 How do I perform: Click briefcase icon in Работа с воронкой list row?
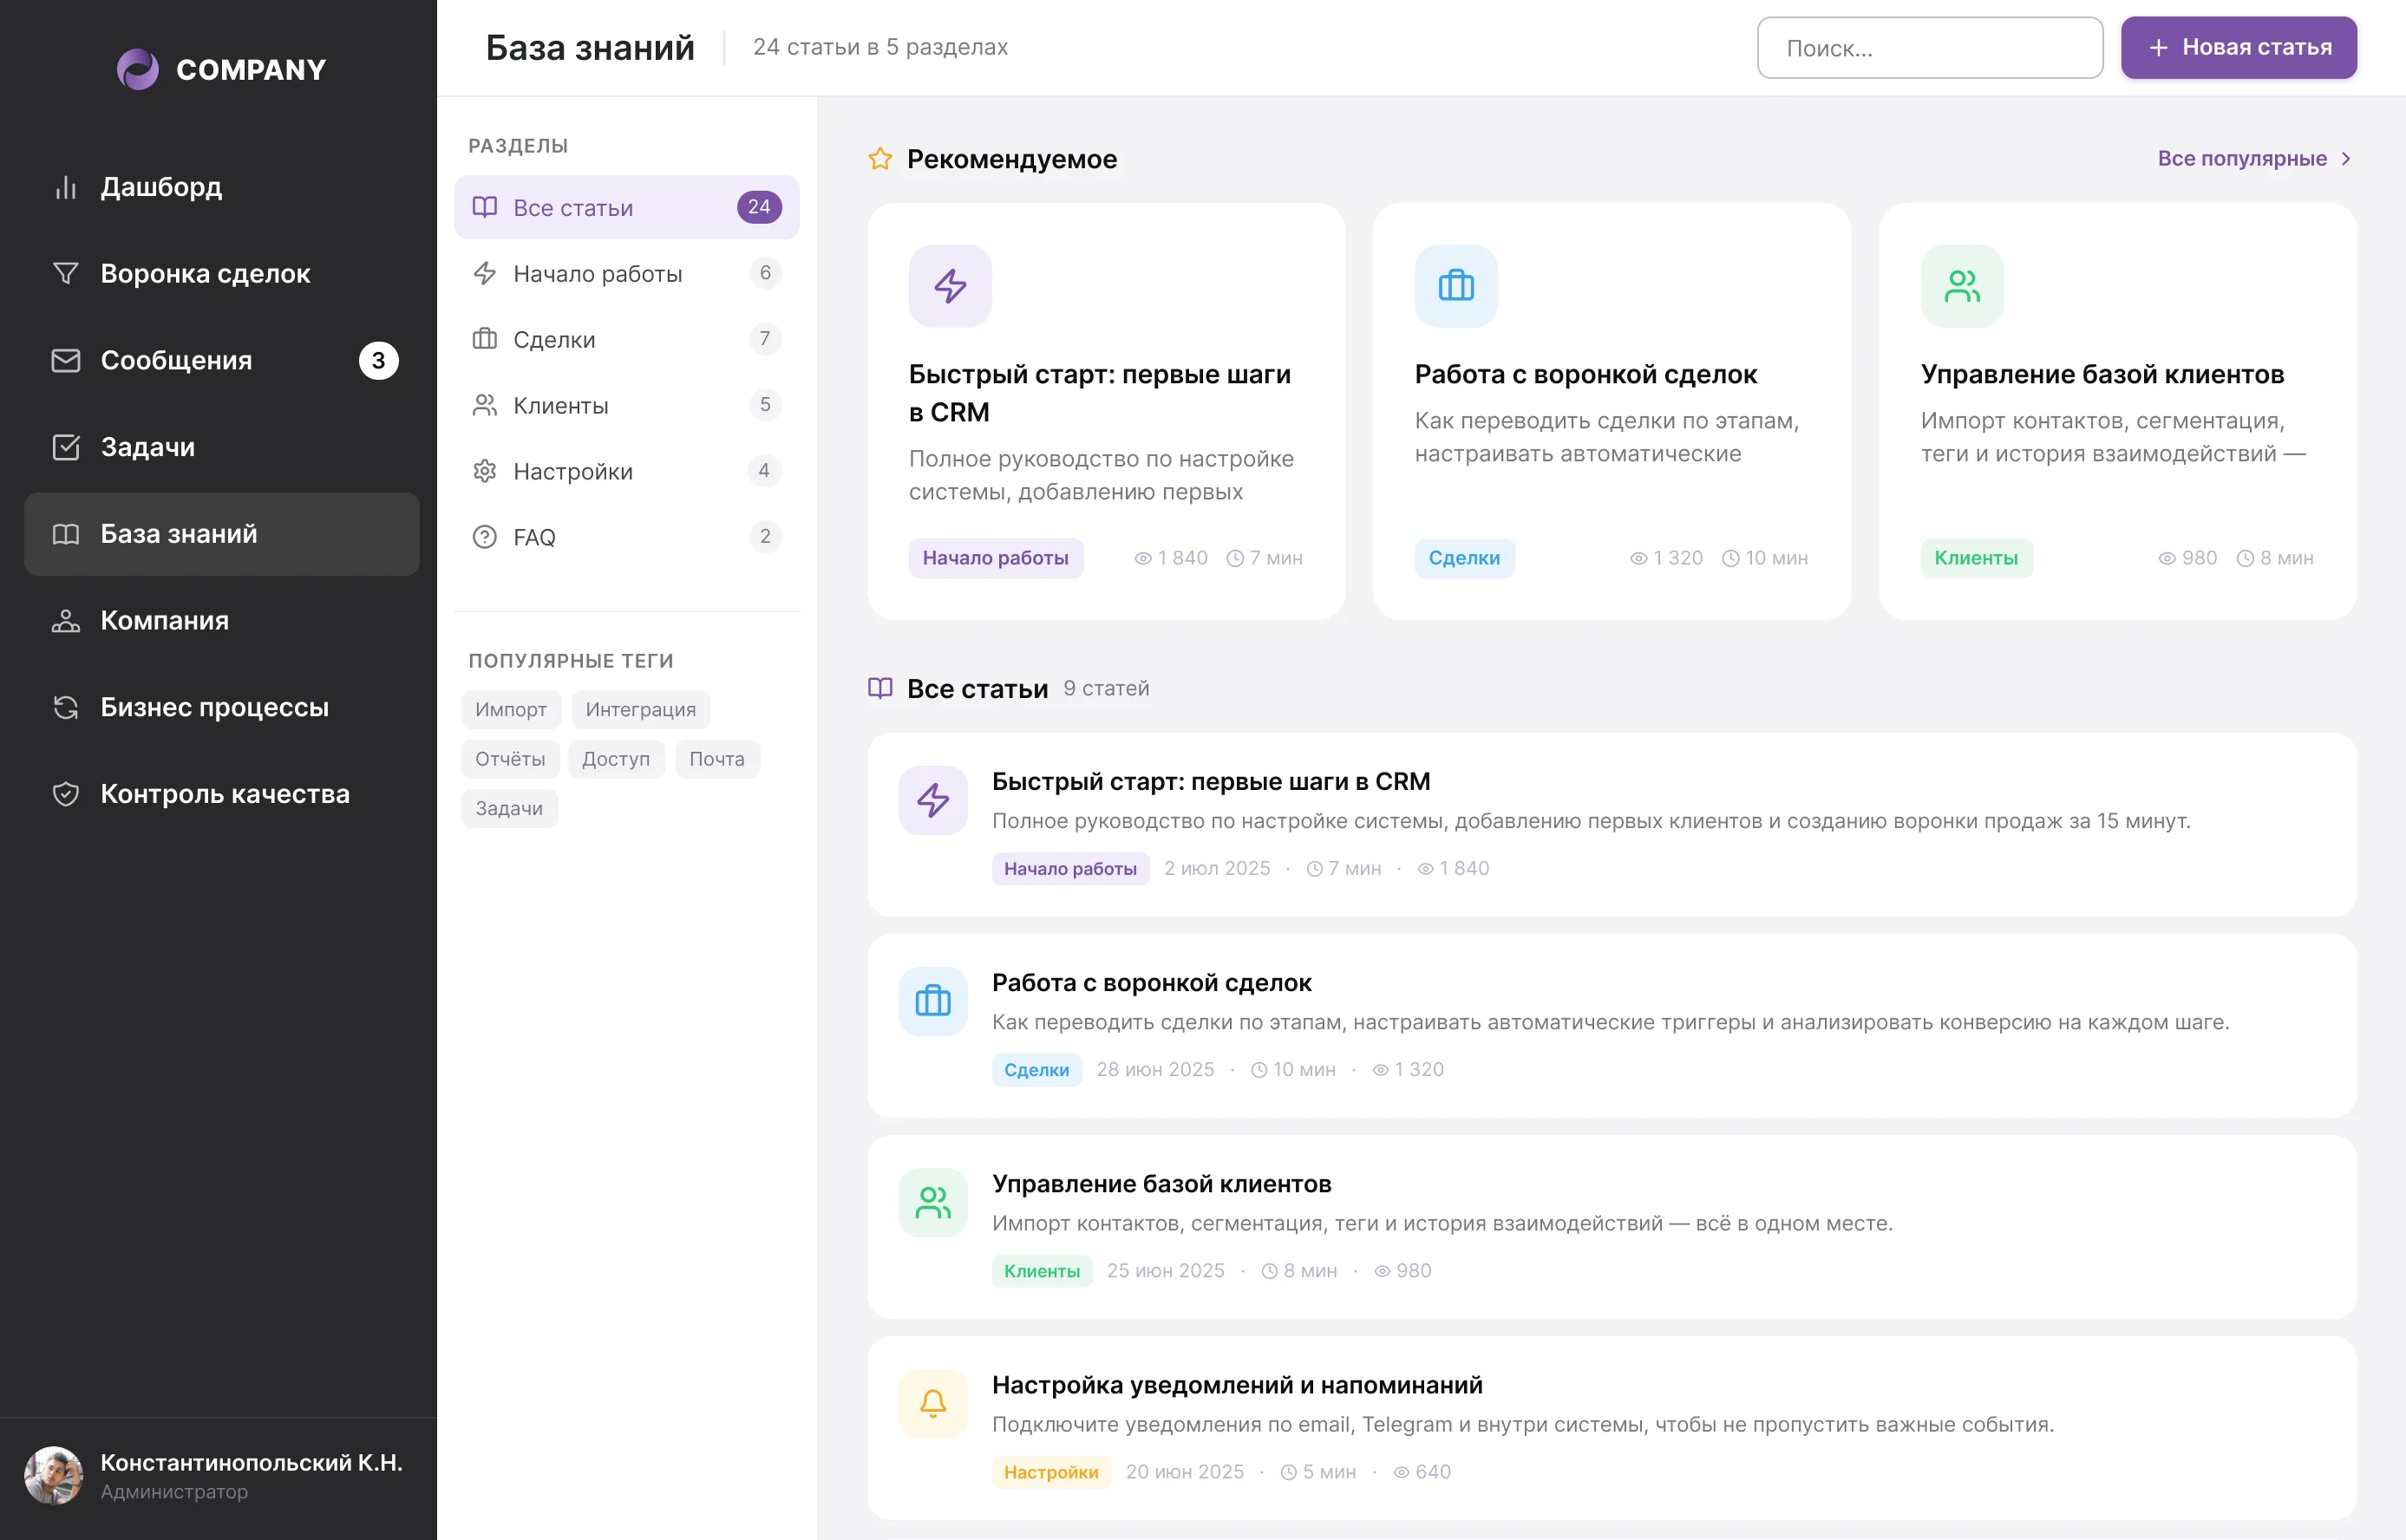[933, 1001]
